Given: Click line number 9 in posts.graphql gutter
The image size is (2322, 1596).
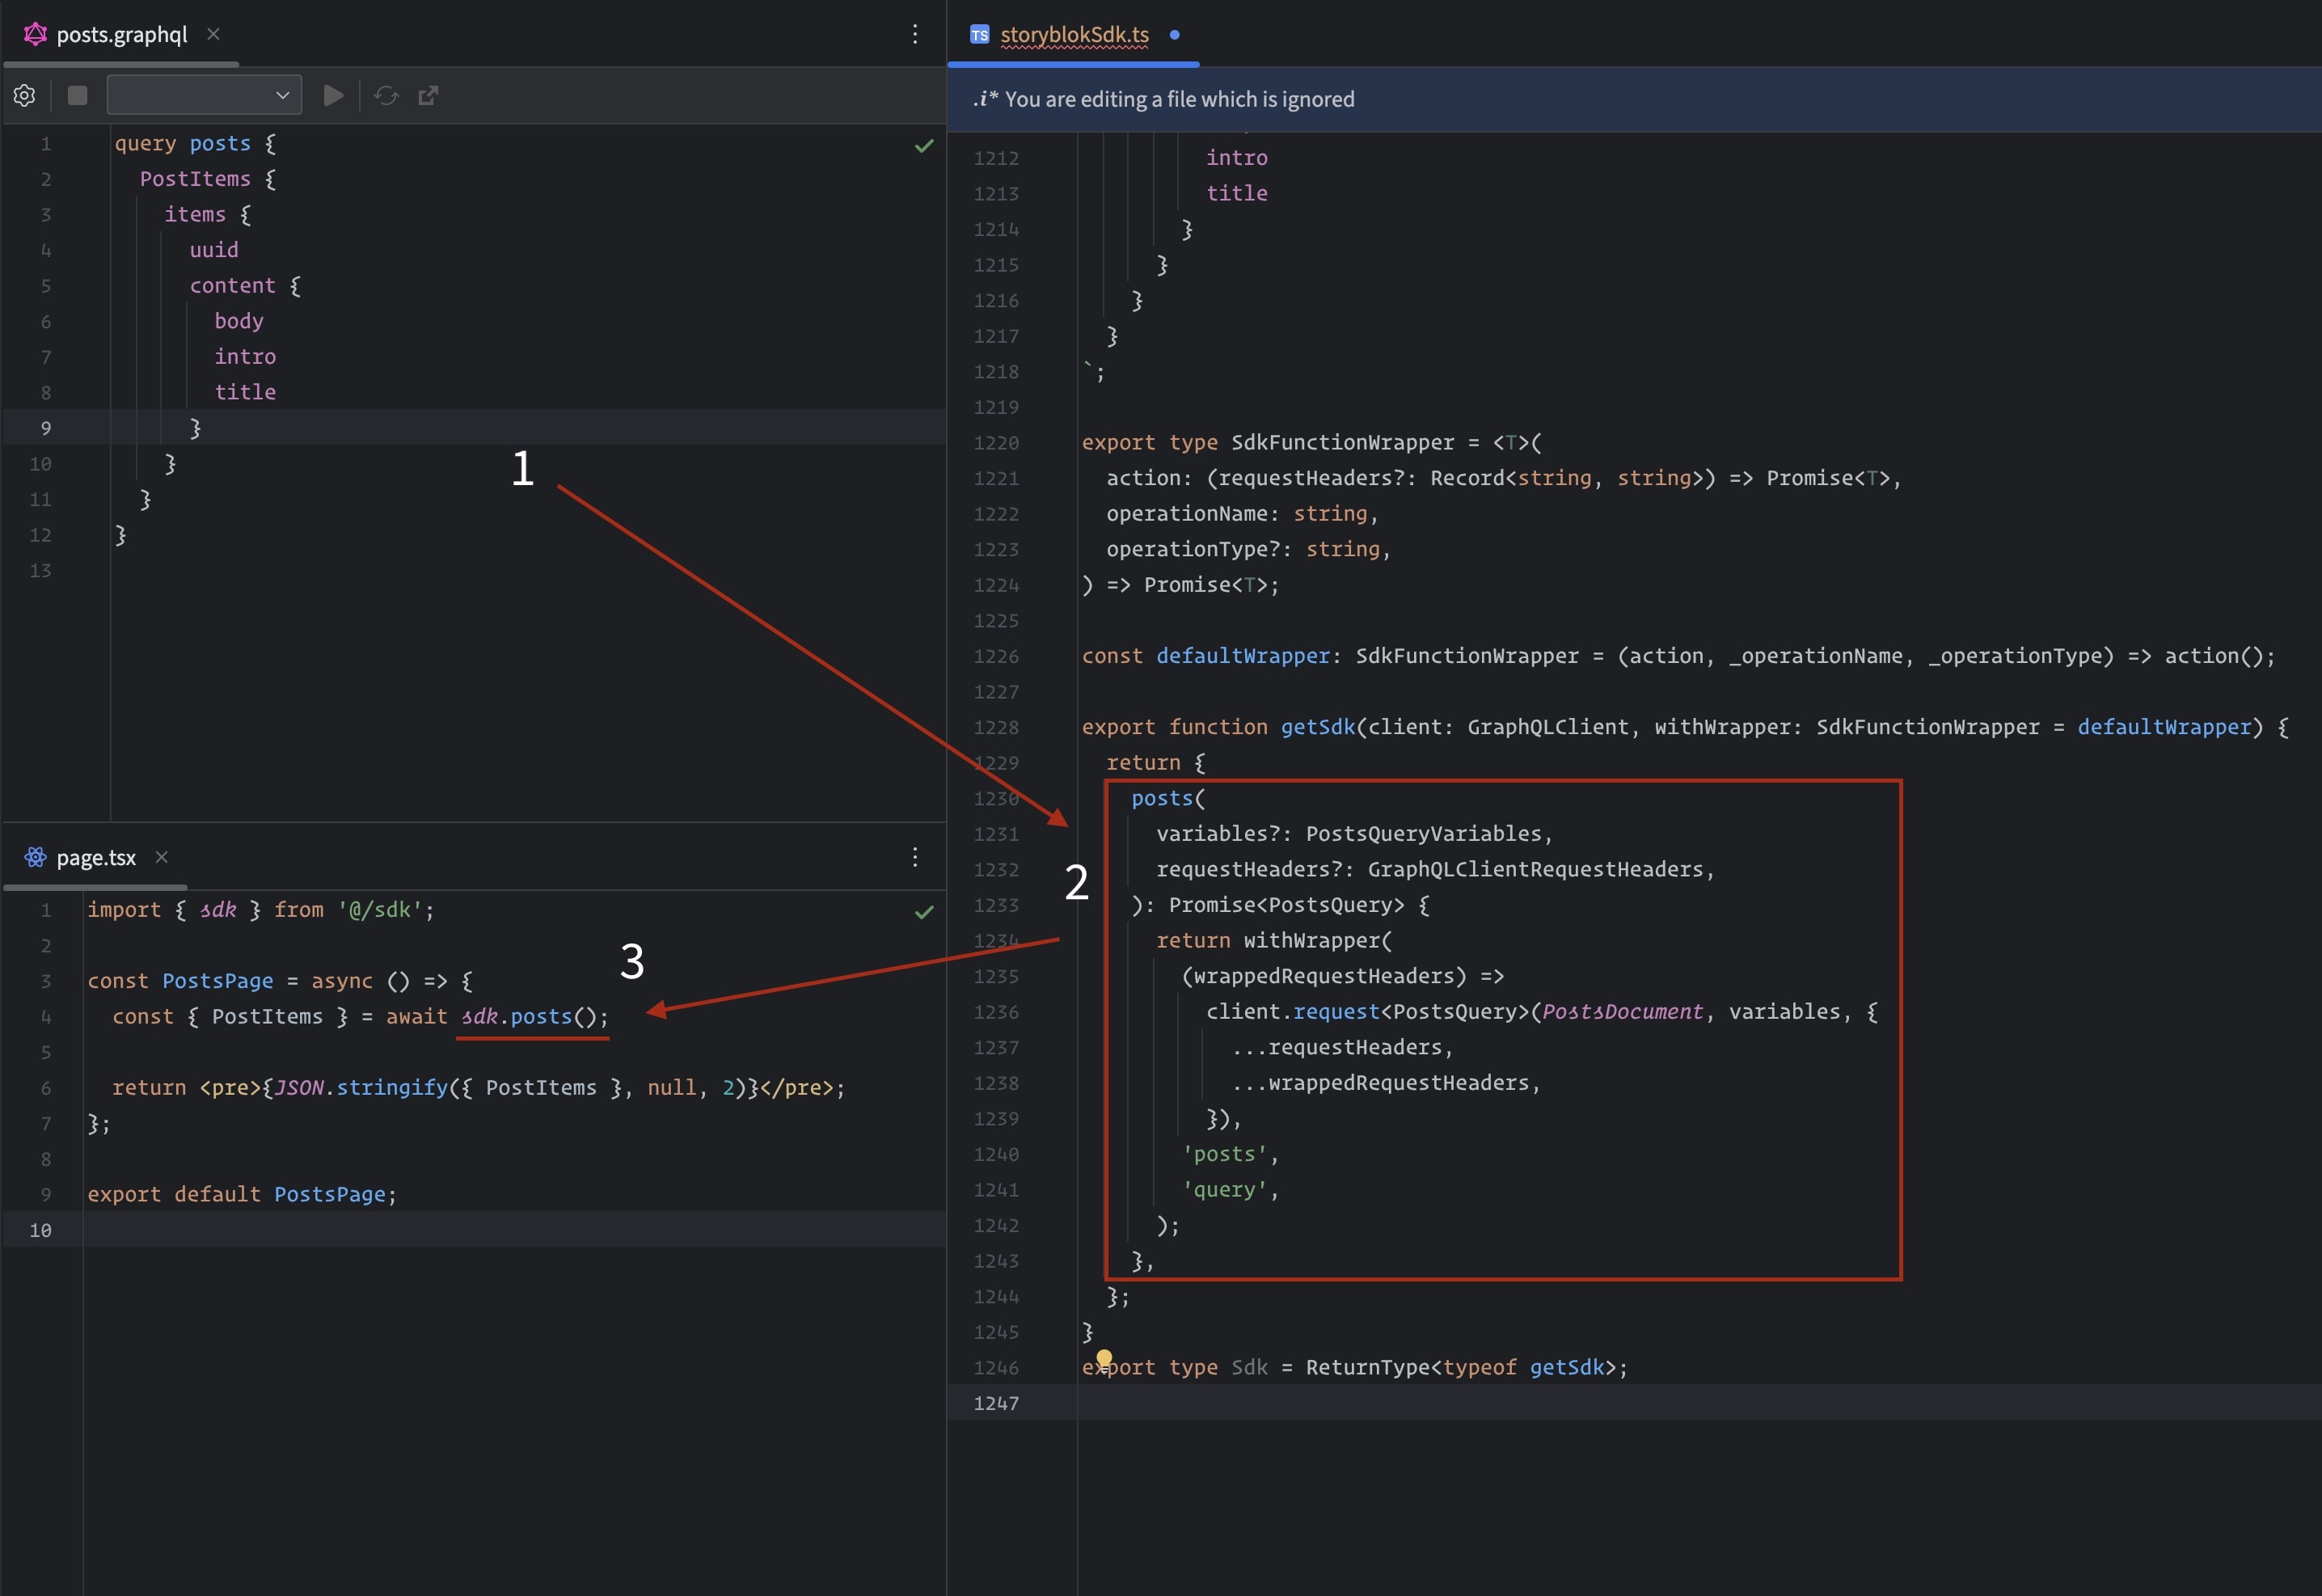Looking at the screenshot, I should point(45,428).
